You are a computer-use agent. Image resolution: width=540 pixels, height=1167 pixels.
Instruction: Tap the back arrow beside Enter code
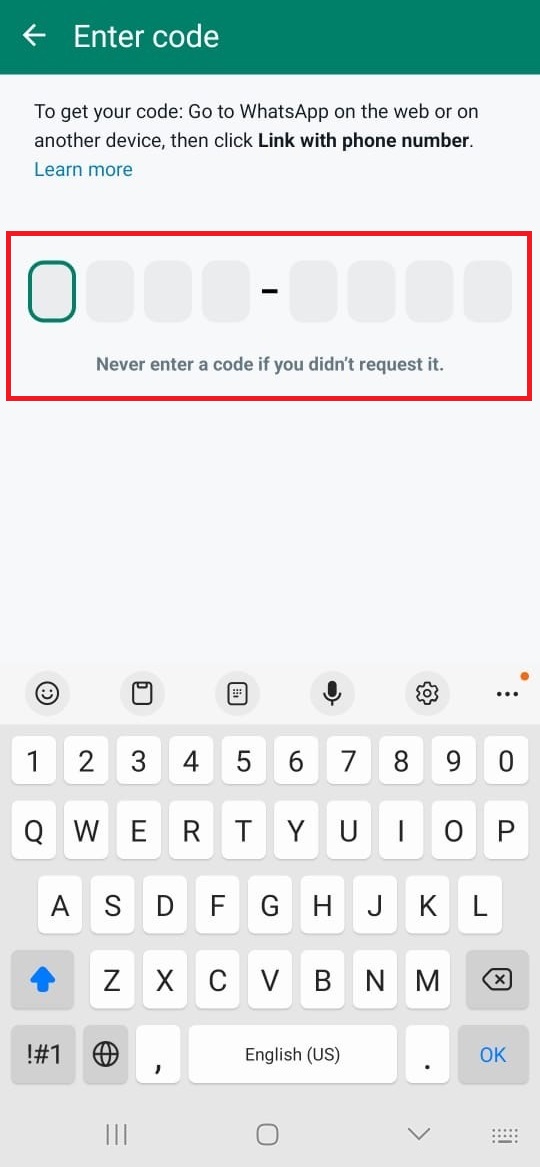coord(34,35)
